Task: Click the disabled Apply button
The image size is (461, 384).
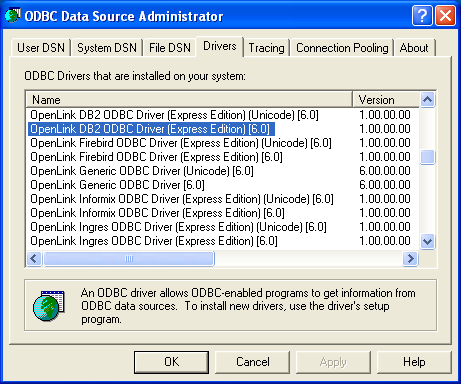Action: click(x=333, y=362)
